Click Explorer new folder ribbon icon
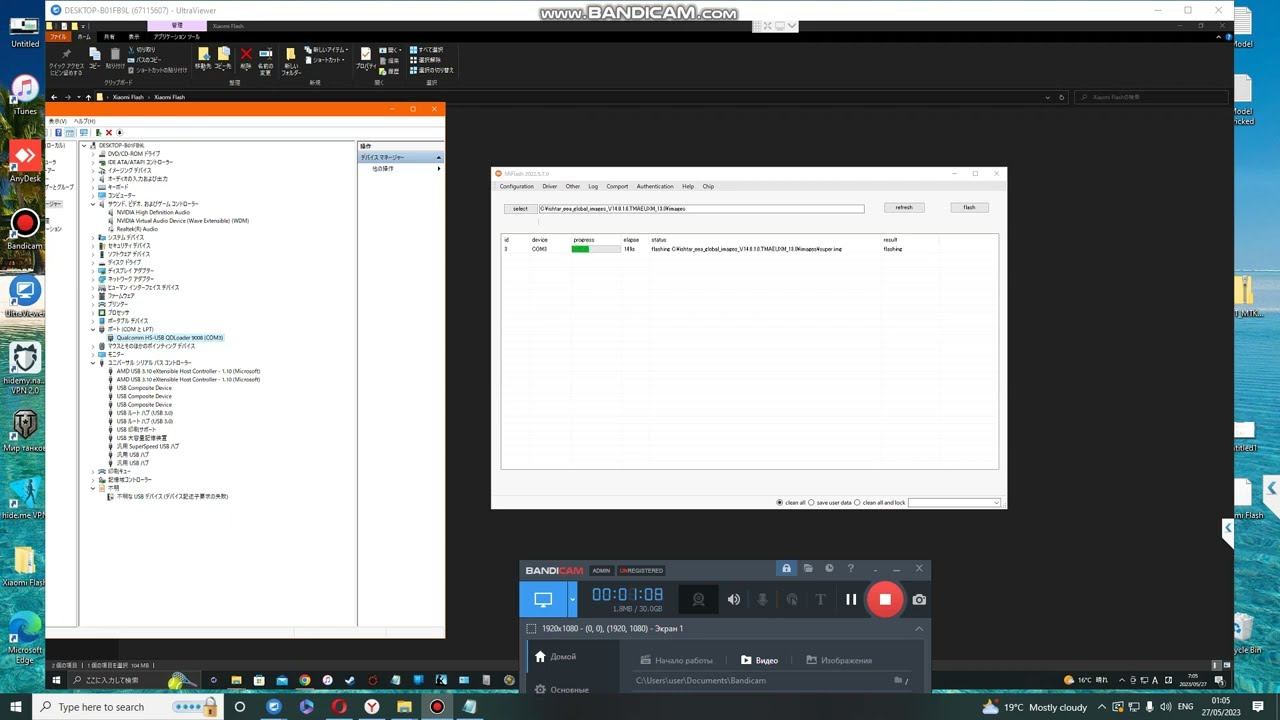 290,60
